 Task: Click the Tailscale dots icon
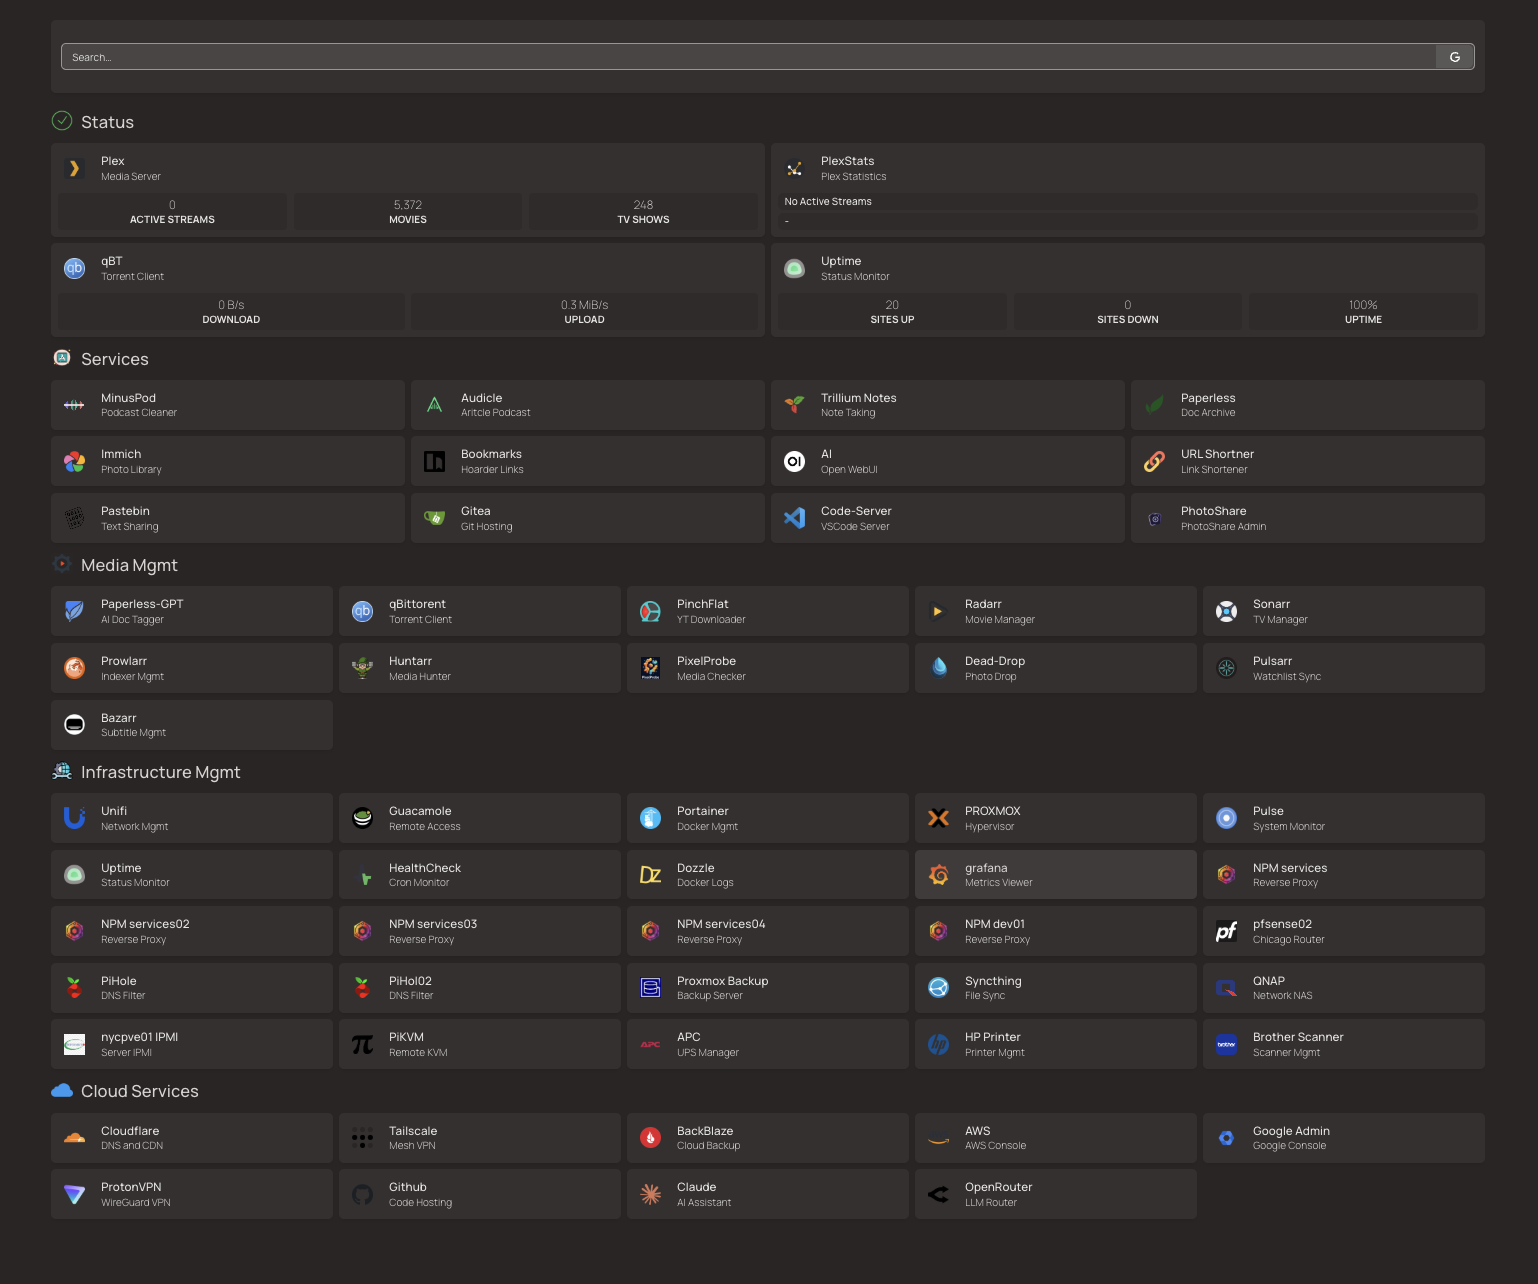click(x=362, y=1138)
